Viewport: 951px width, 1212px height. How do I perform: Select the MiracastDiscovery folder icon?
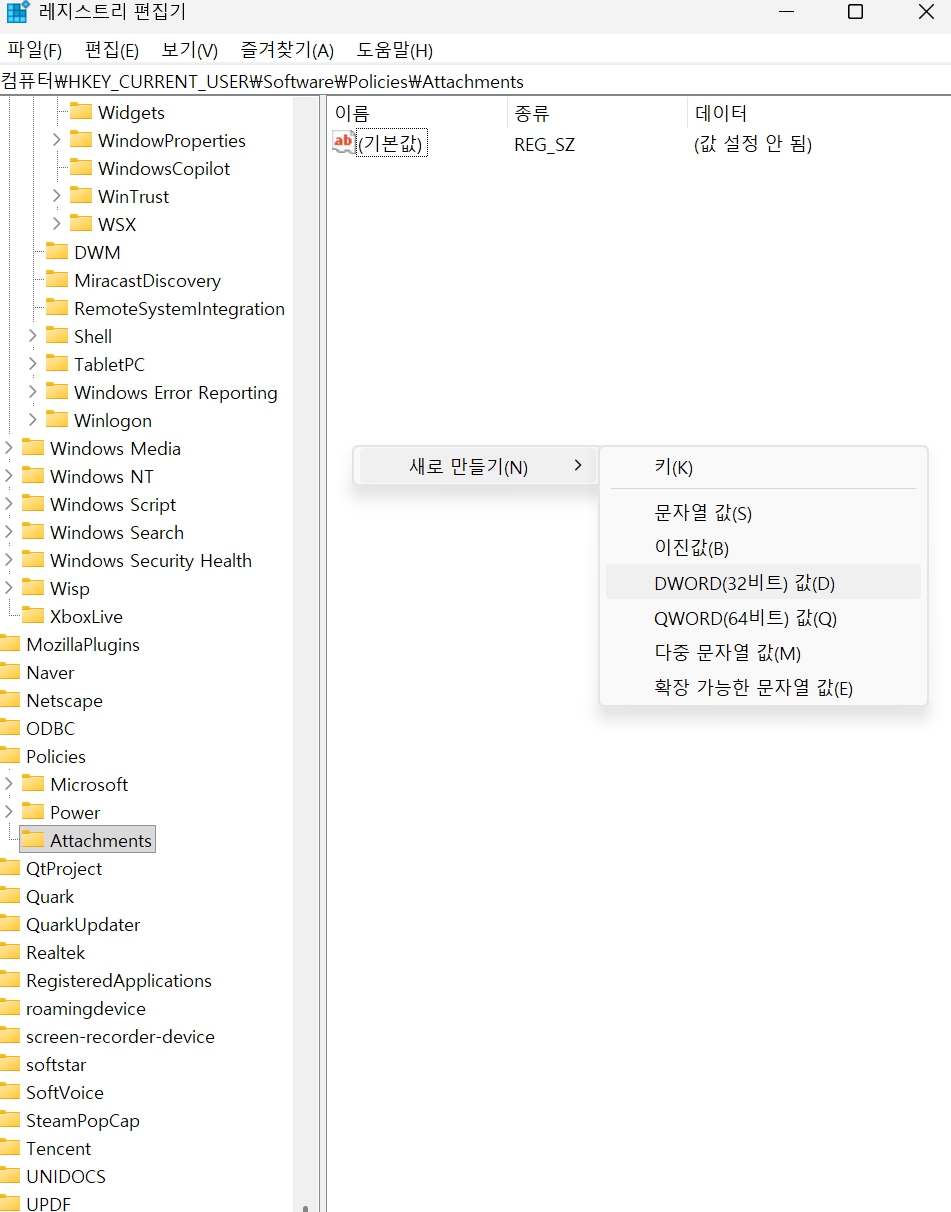point(57,280)
